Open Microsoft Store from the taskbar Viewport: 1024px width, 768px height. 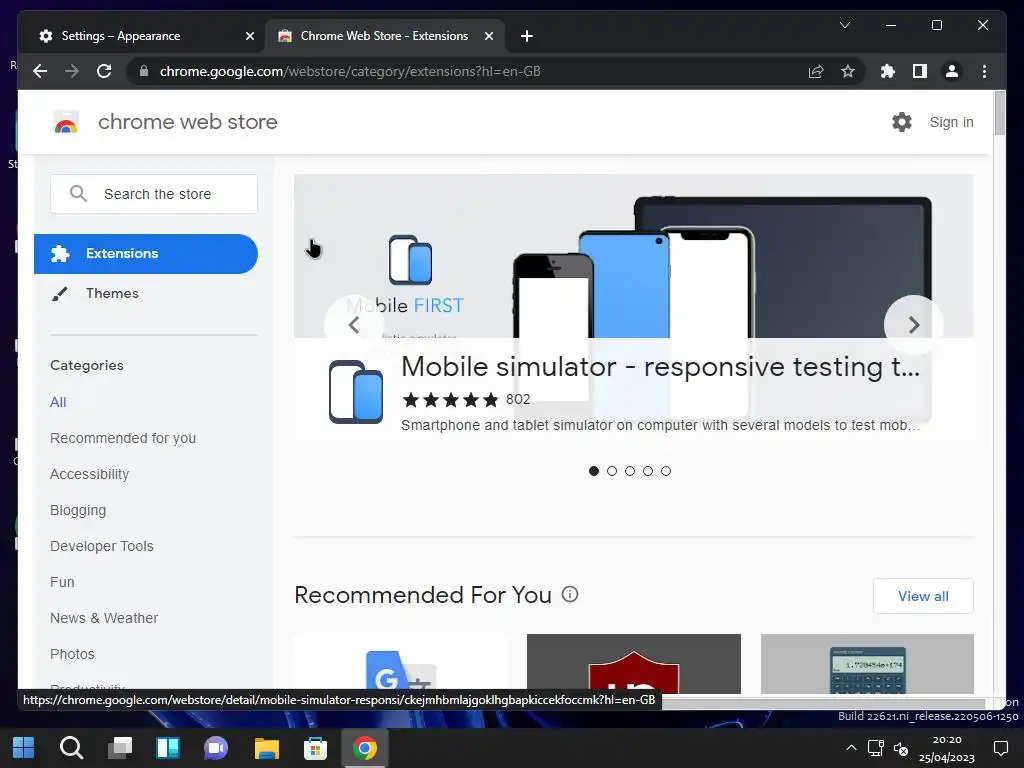coord(315,748)
